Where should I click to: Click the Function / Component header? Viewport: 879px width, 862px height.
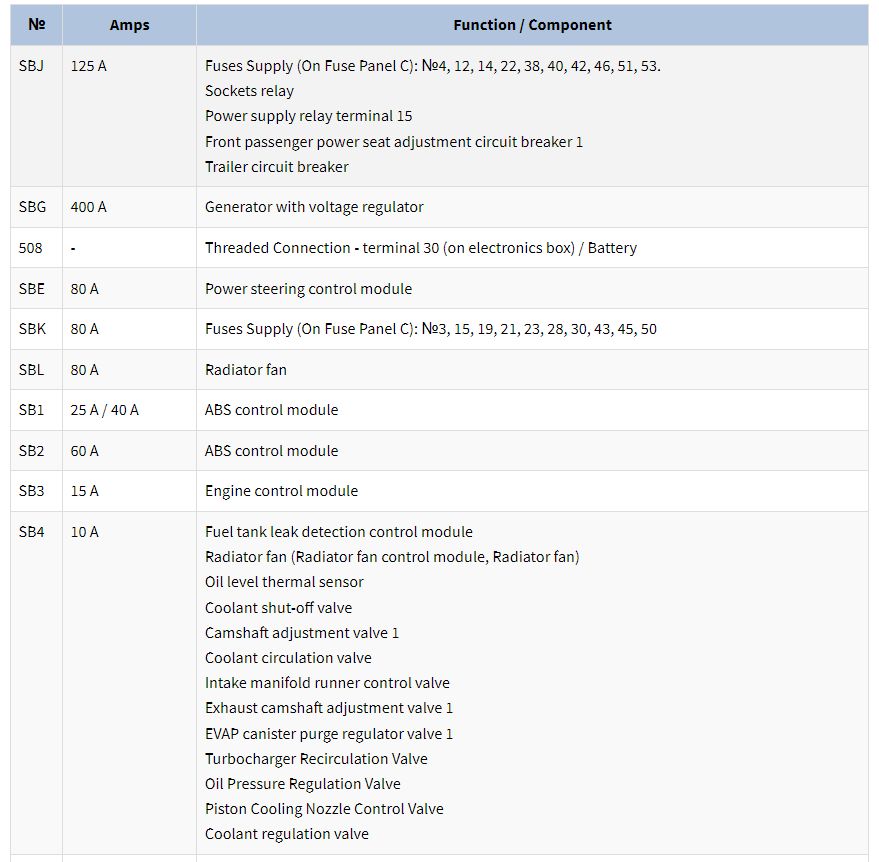[x=532, y=25]
